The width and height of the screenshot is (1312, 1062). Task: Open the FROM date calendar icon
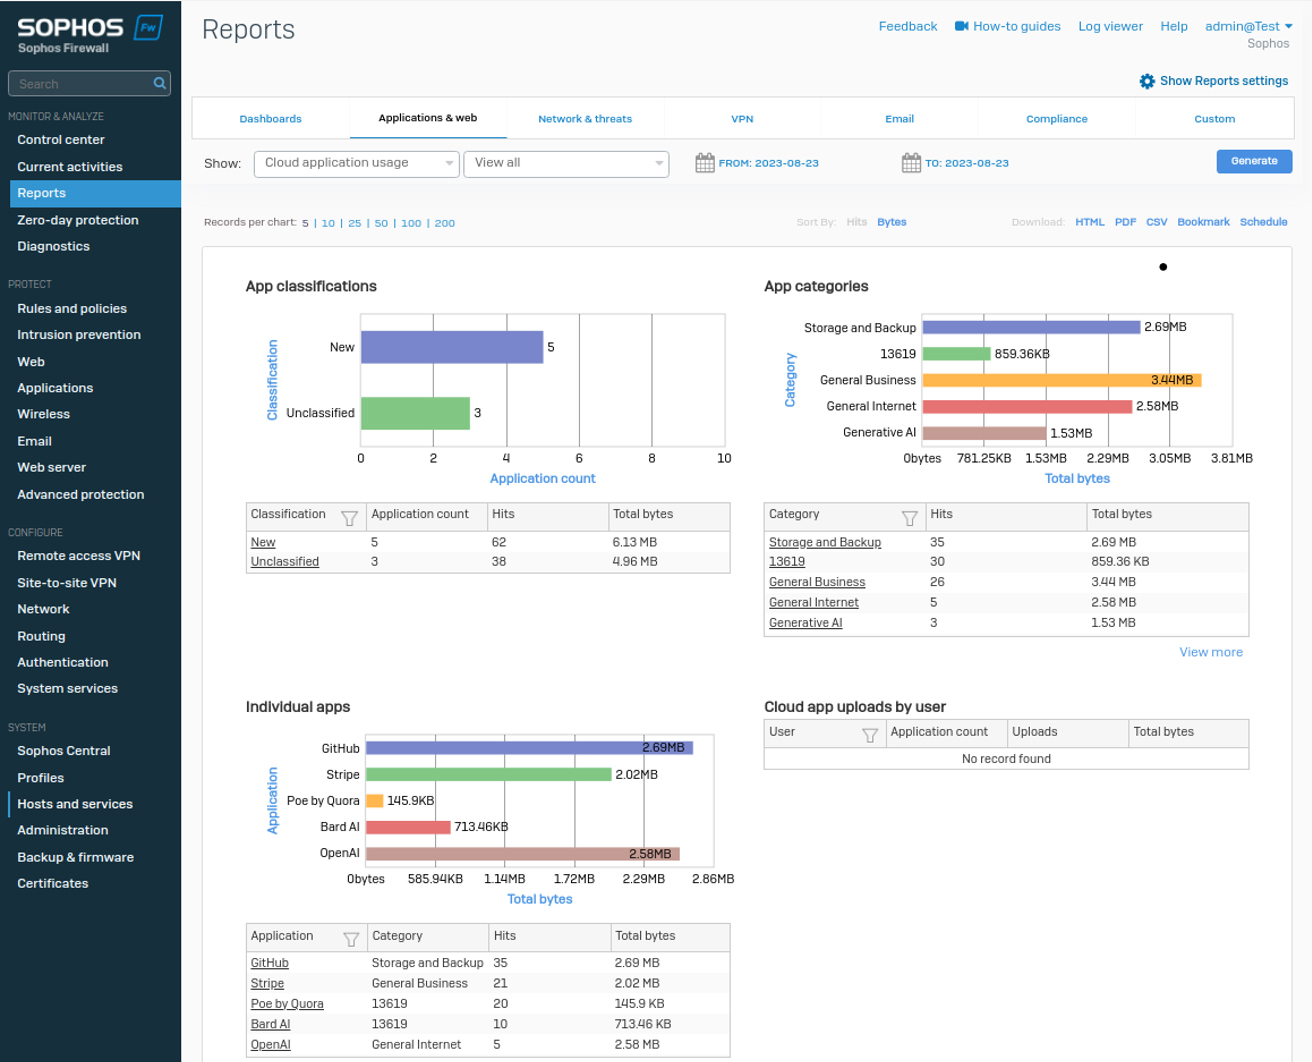[705, 163]
